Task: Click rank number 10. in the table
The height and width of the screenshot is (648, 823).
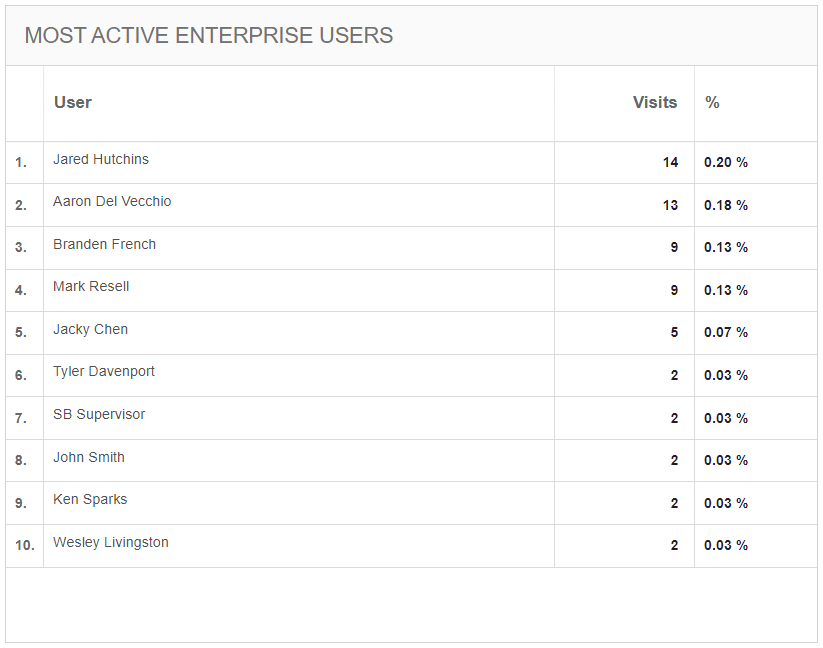Action: click(x=25, y=546)
